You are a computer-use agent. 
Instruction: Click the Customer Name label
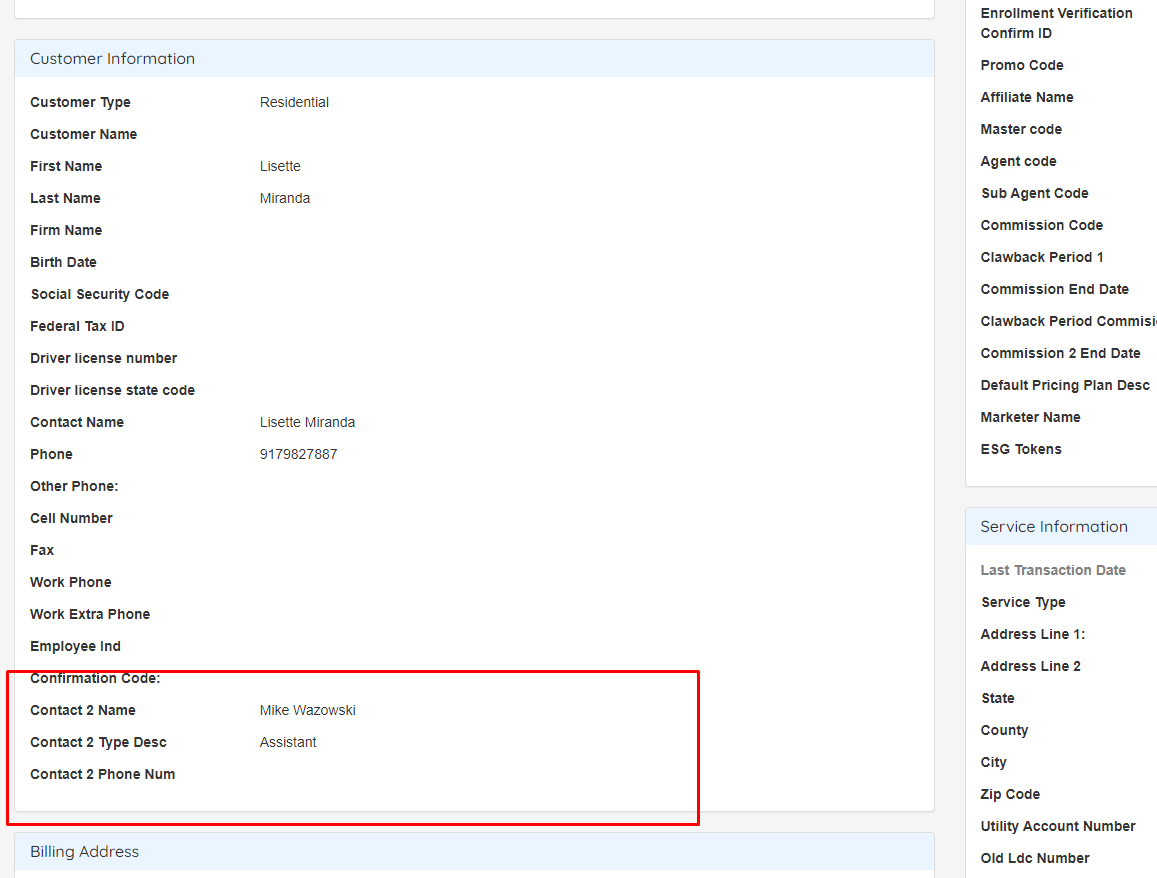coord(83,134)
